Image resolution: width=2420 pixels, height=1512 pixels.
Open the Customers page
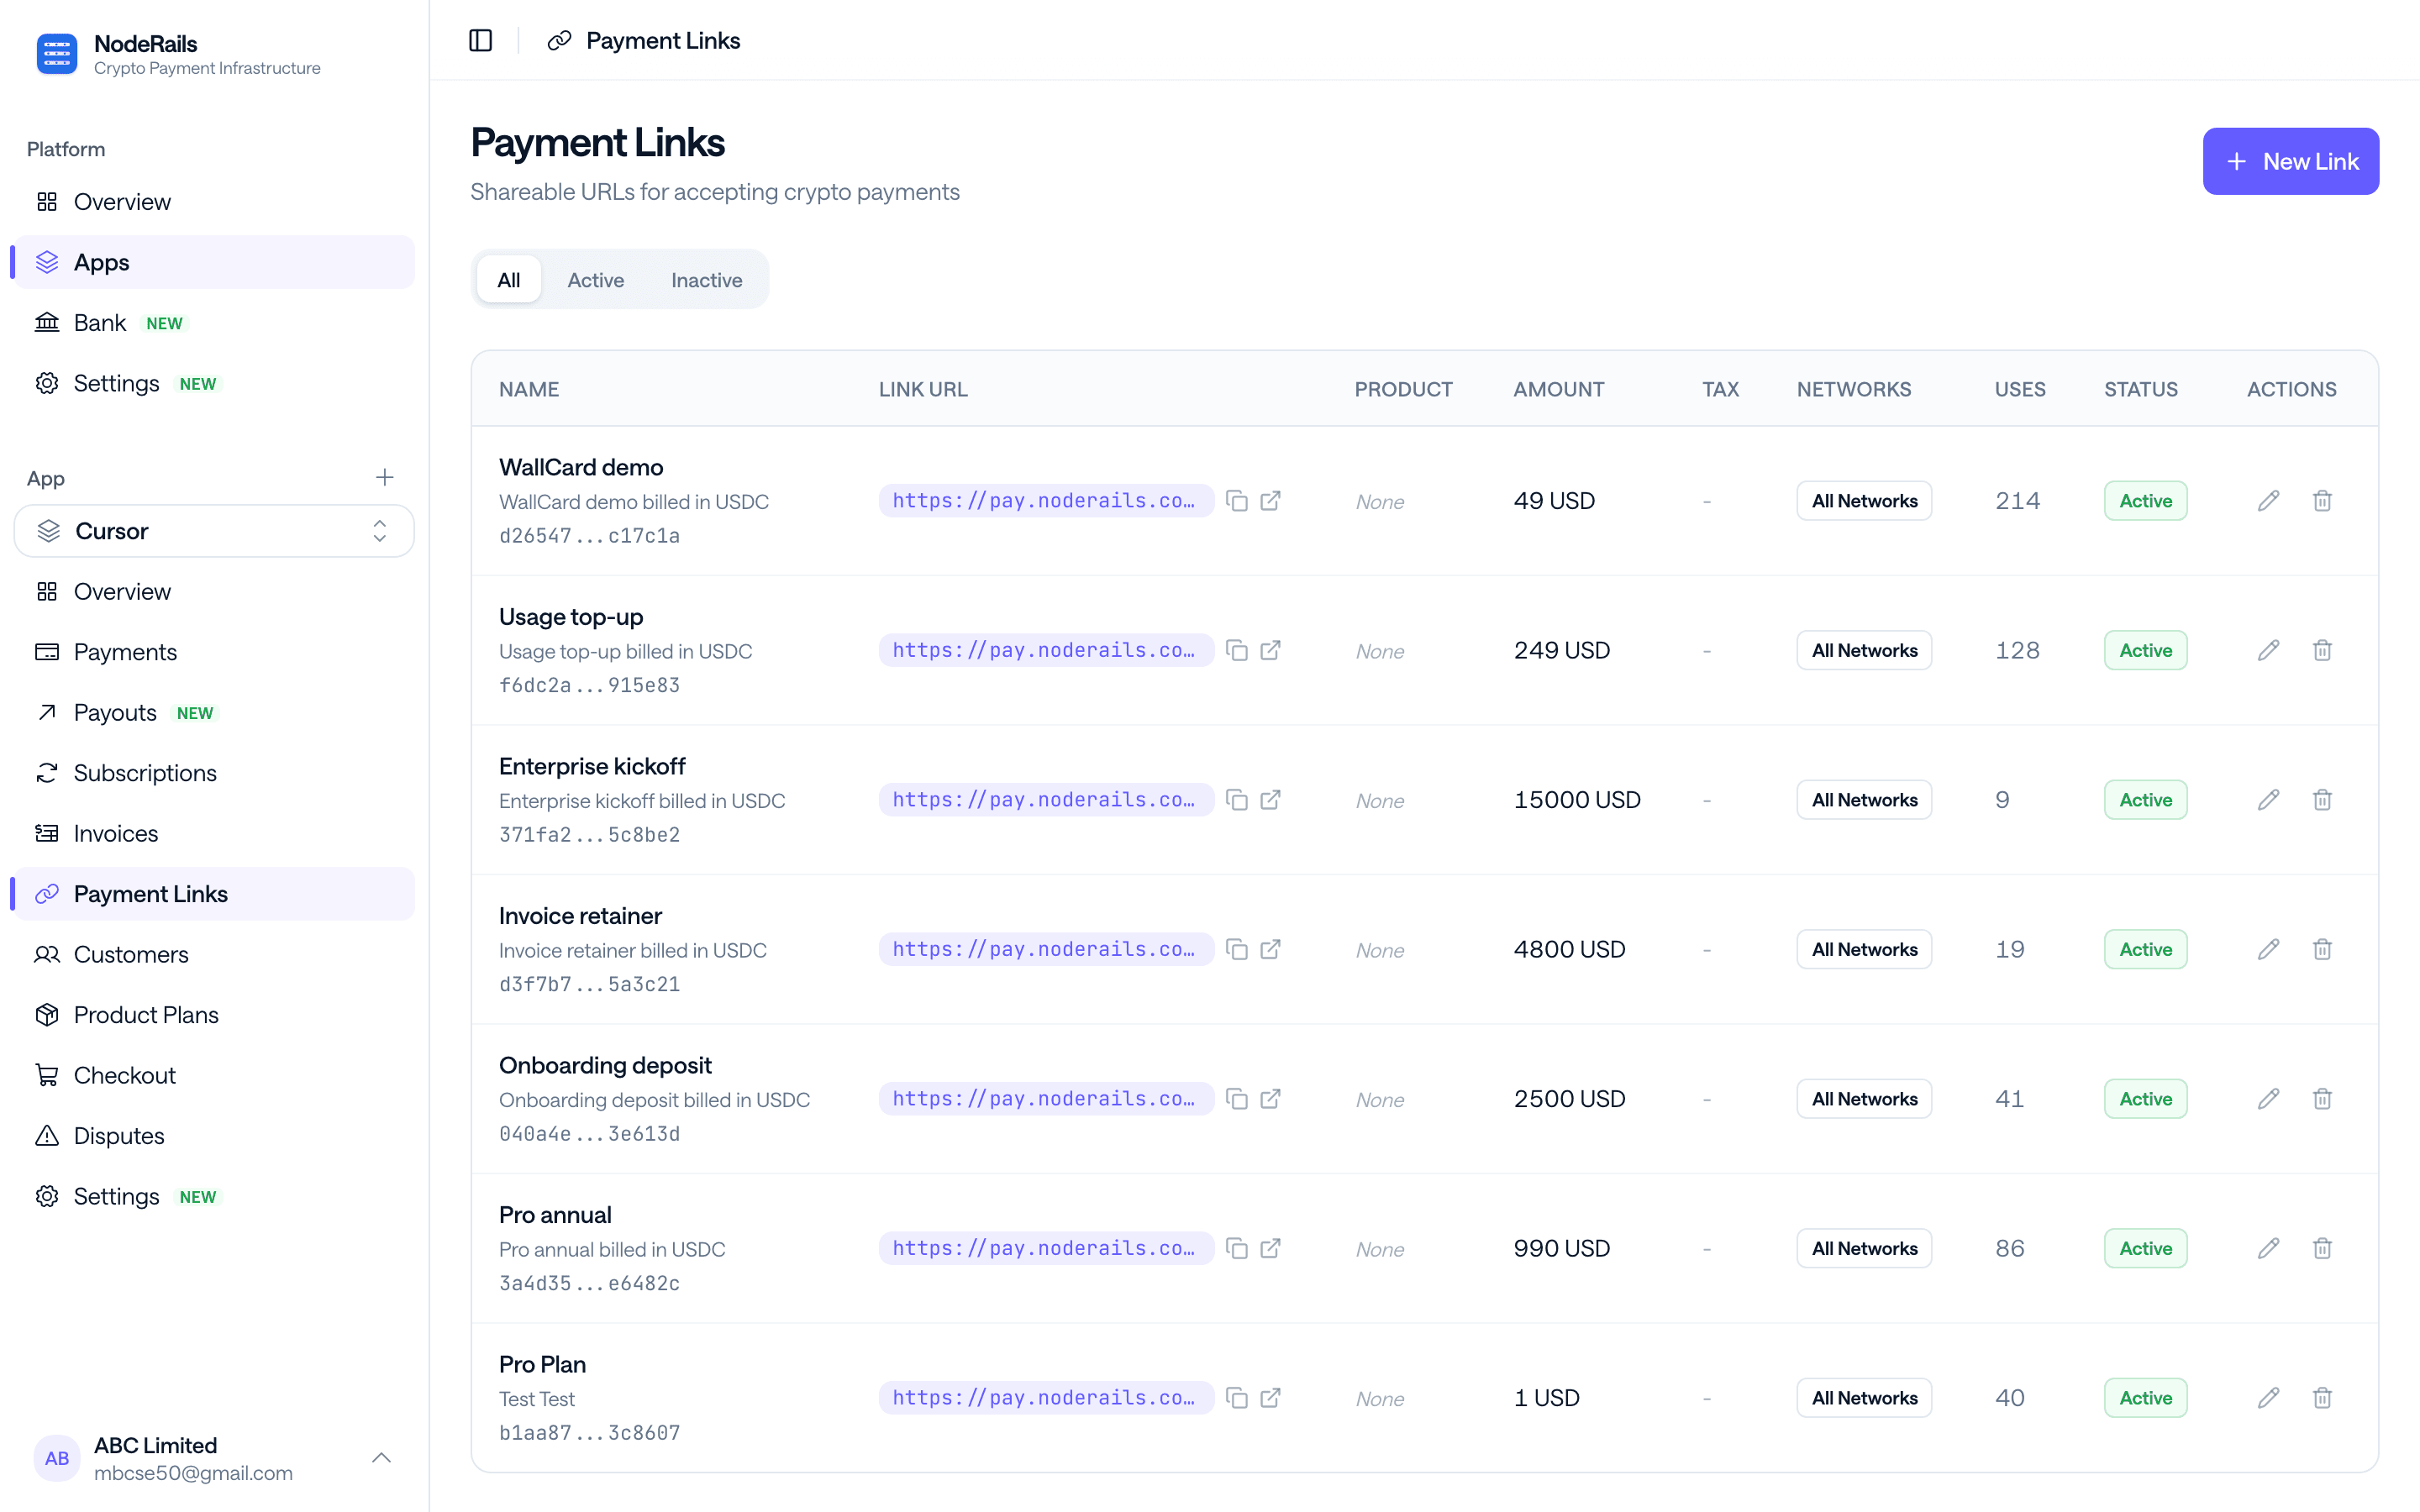coord(214,954)
